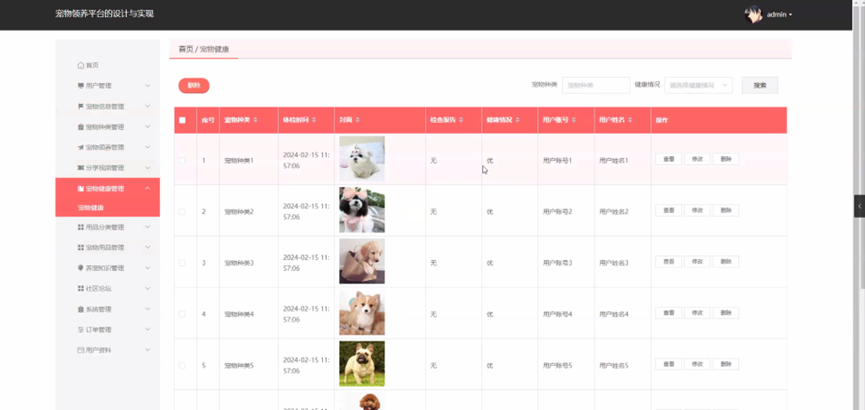865x410 pixels.
Task: Click 查看 for row 宠物种类1
Action: click(x=669, y=159)
